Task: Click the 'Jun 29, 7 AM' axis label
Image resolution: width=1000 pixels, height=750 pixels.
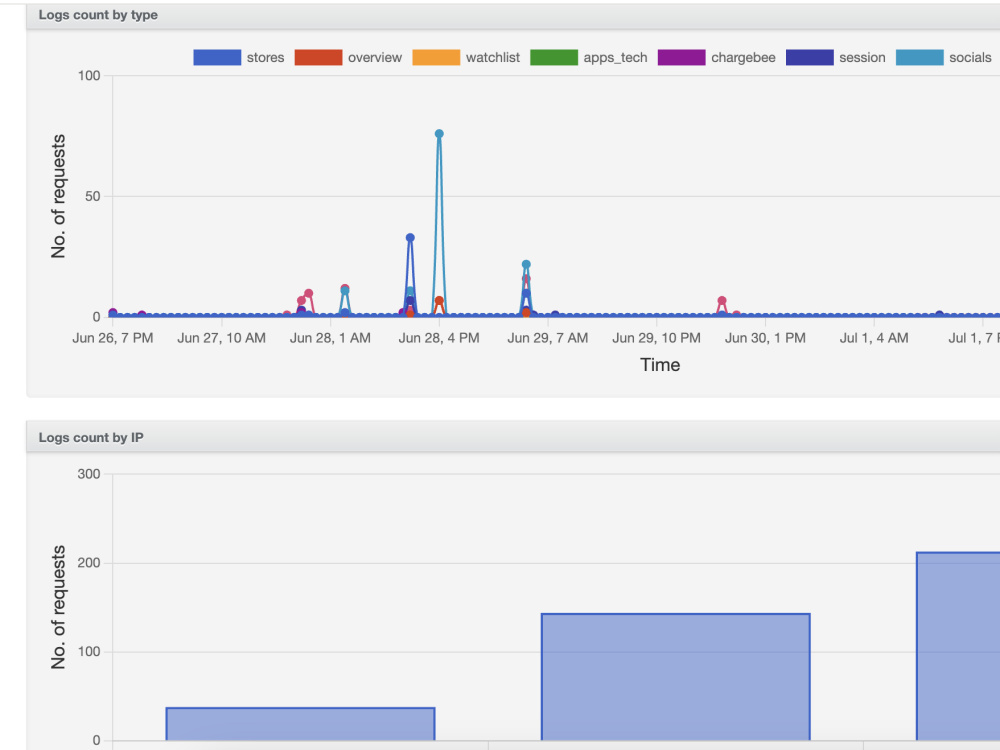Action: click(548, 338)
